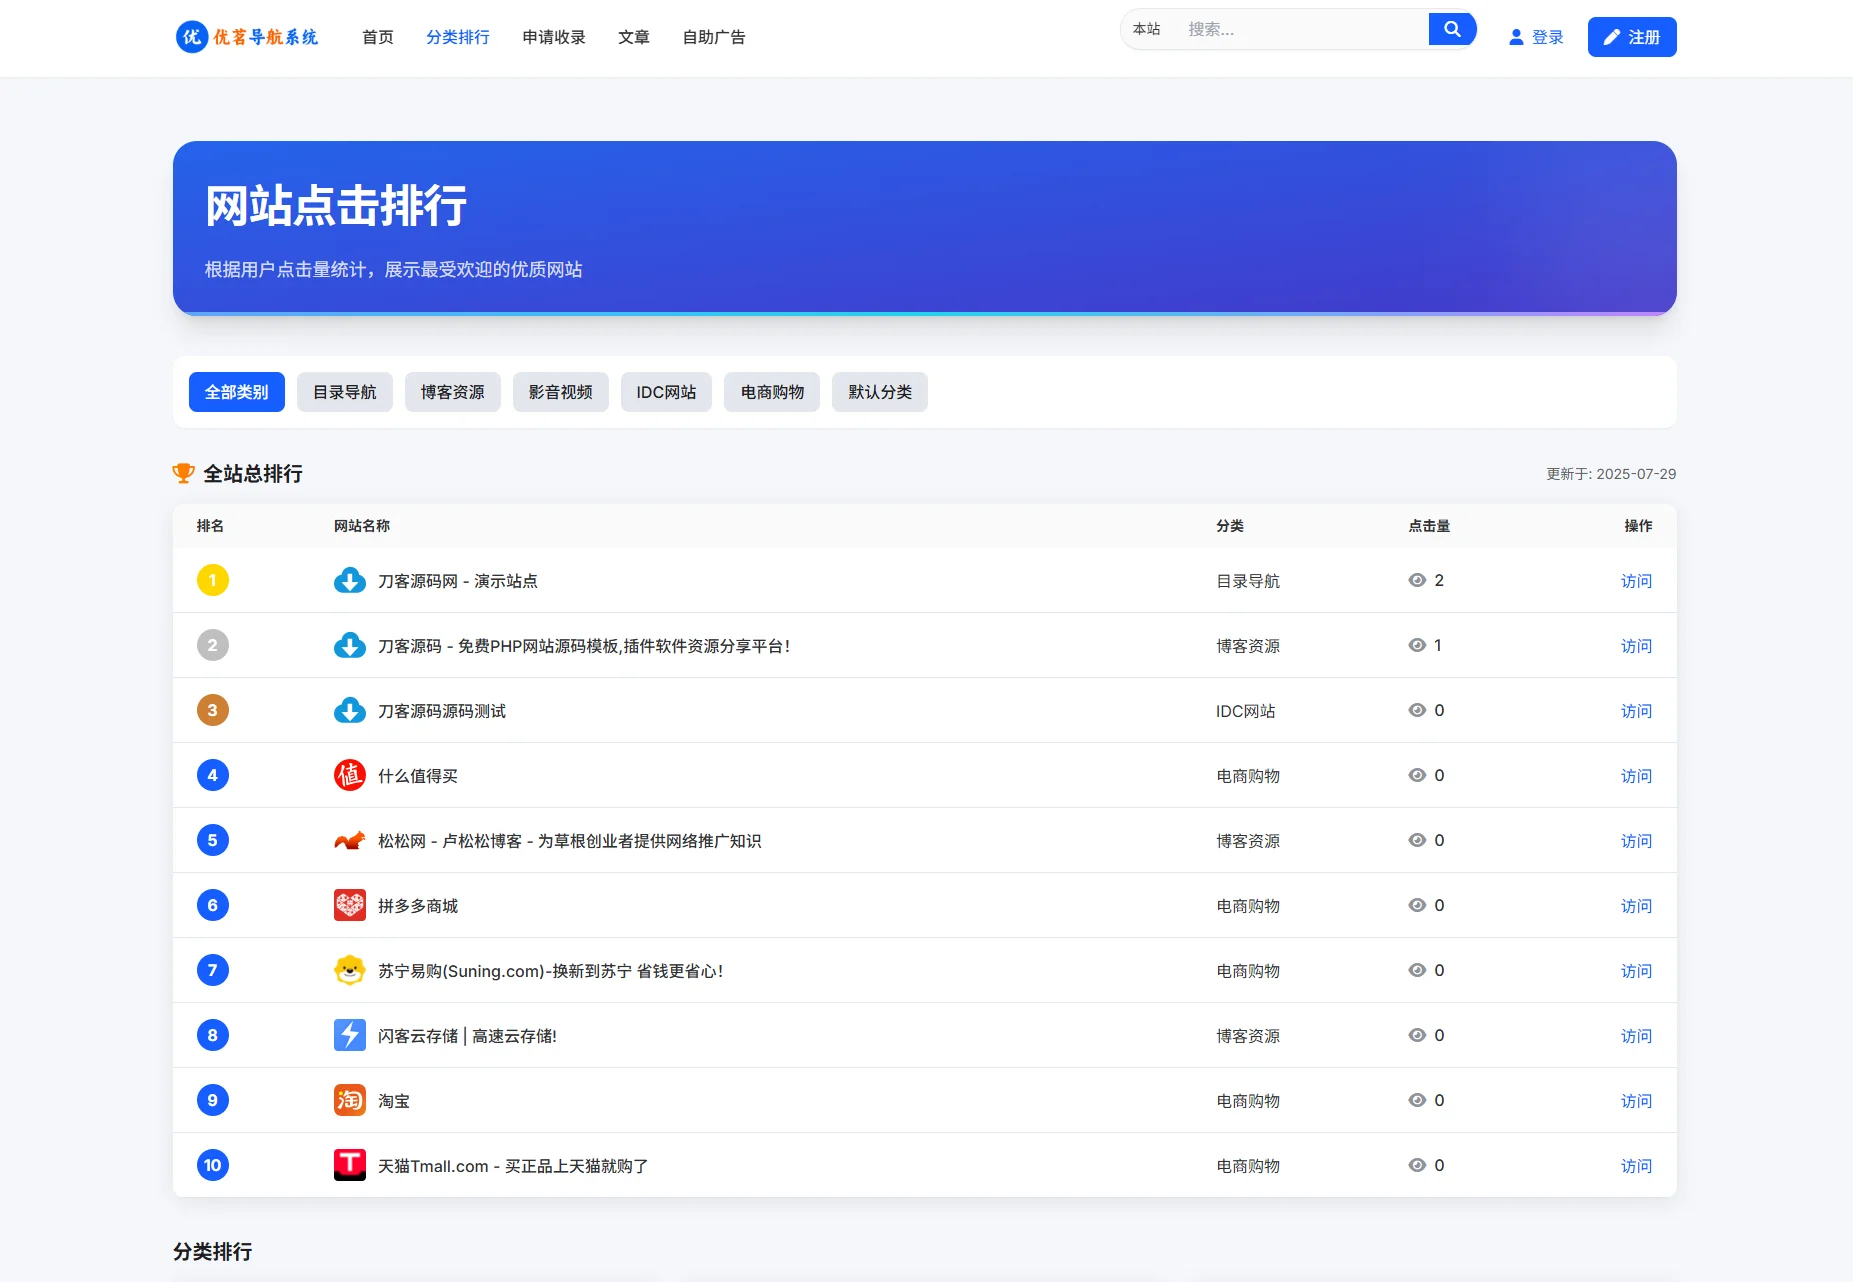
Task: Open the 访问 link for 天猫Tmall.com
Action: pyautogui.click(x=1636, y=1165)
